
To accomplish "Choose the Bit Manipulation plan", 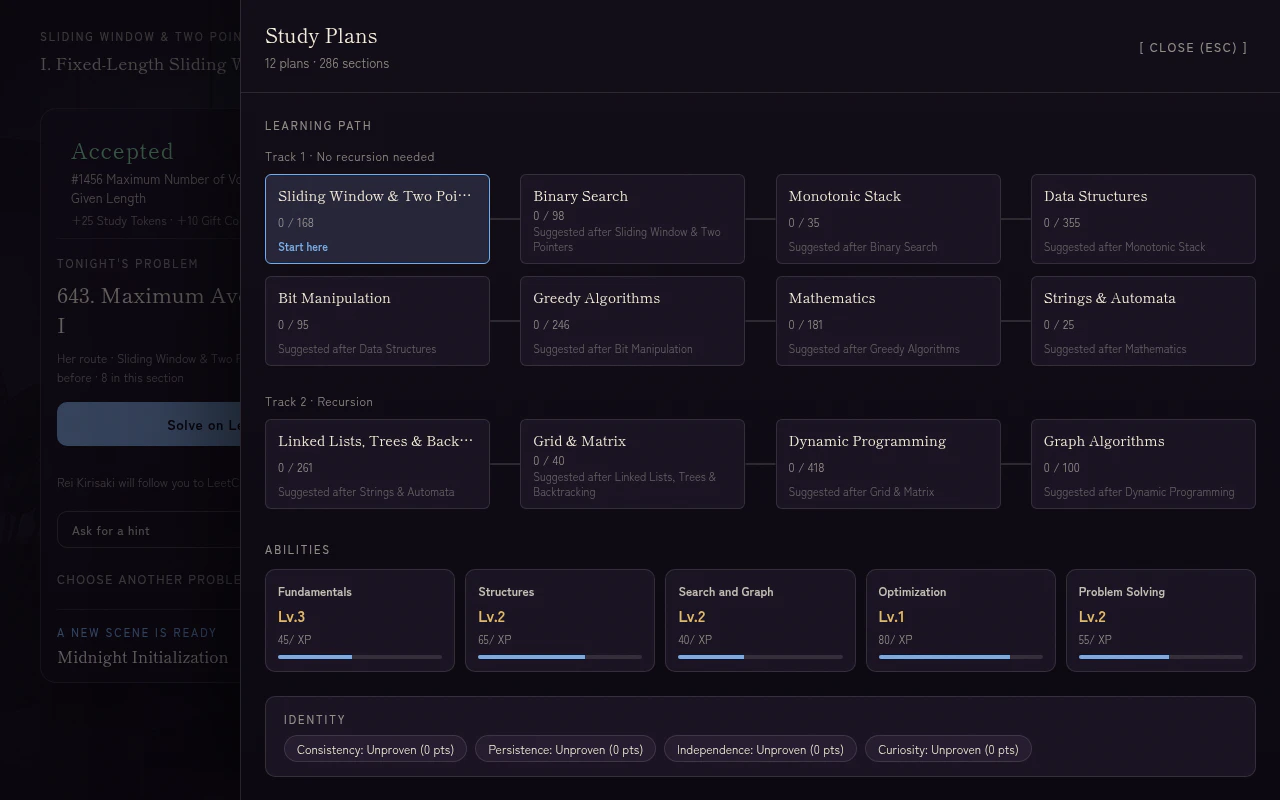I will click(x=377, y=321).
